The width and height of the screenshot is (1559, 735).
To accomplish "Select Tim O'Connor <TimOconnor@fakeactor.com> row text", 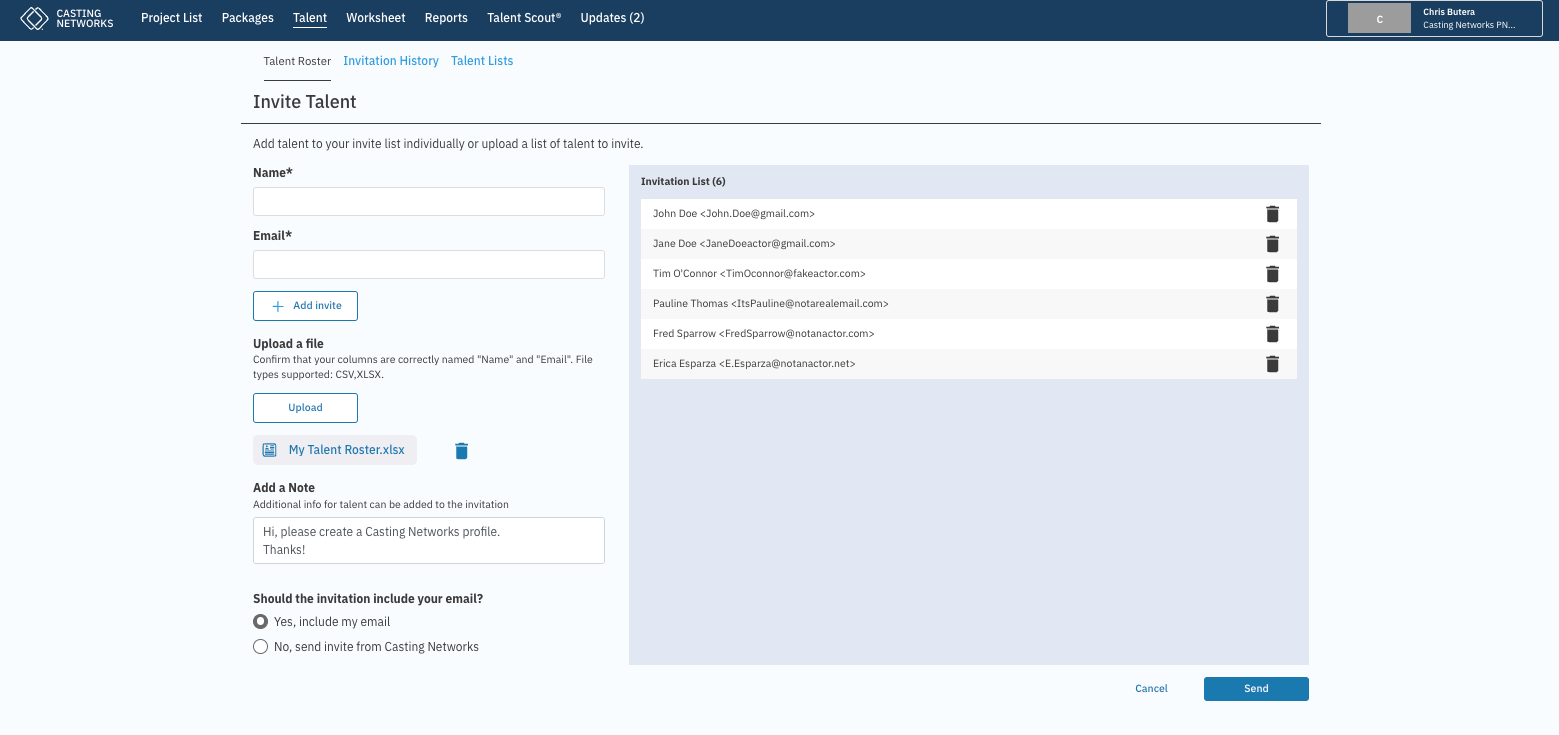I will pyautogui.click(x=759, y=274).
